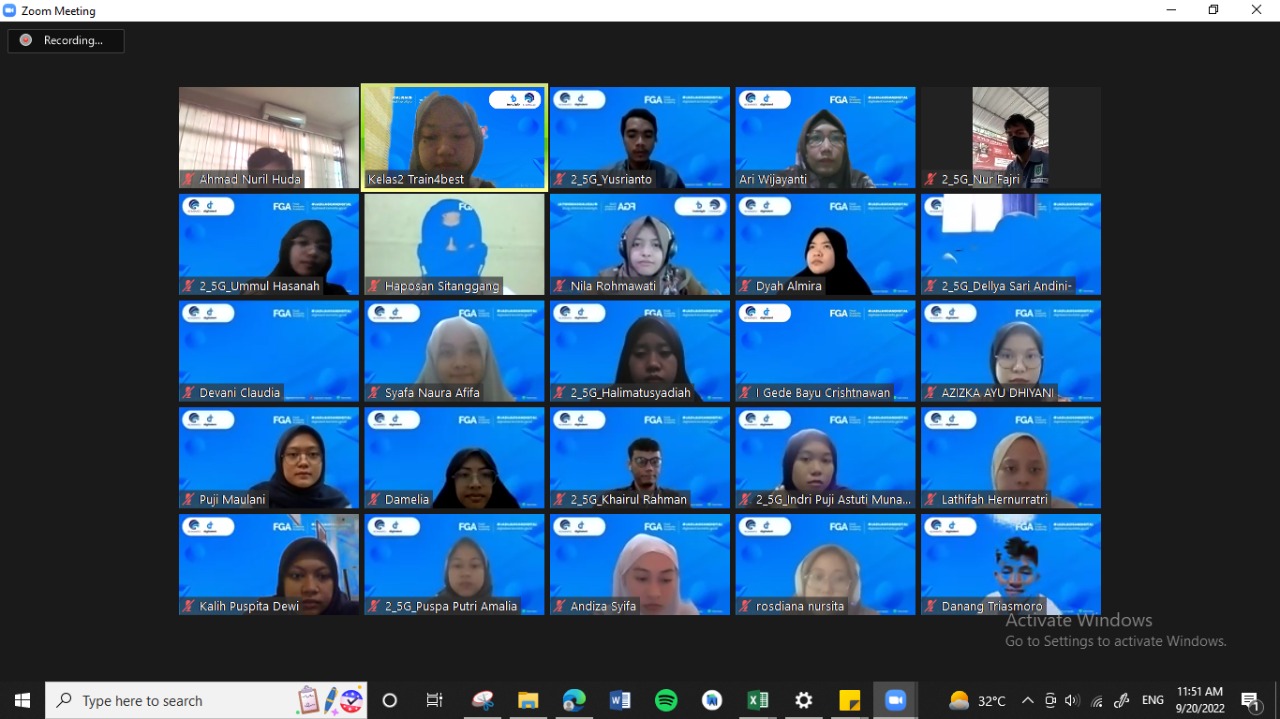The height and width of the screenshot is (719, 1280).
Task: Open Spotify from the taskbar
Action: point(666,700)
